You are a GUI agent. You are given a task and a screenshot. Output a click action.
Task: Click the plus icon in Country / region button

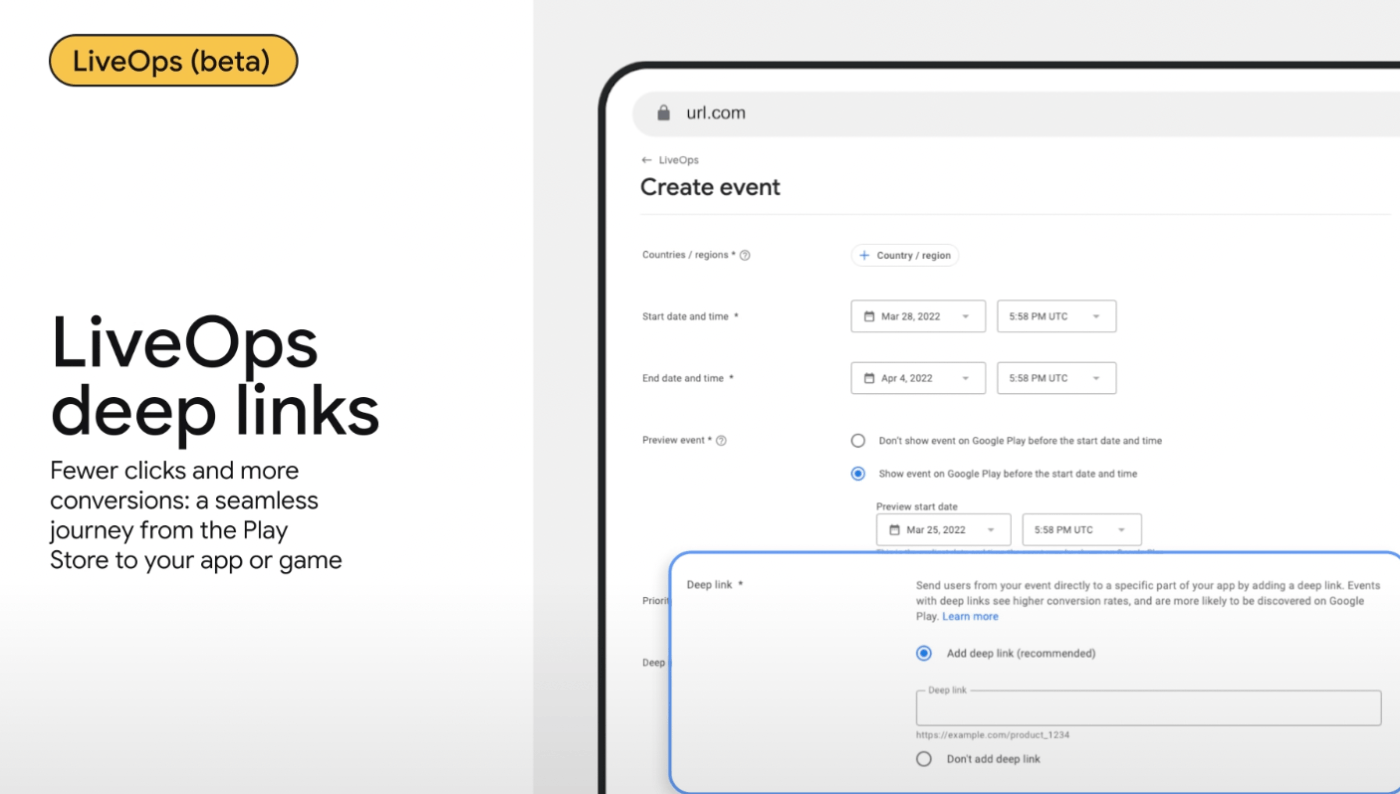(x=865, y=255)
